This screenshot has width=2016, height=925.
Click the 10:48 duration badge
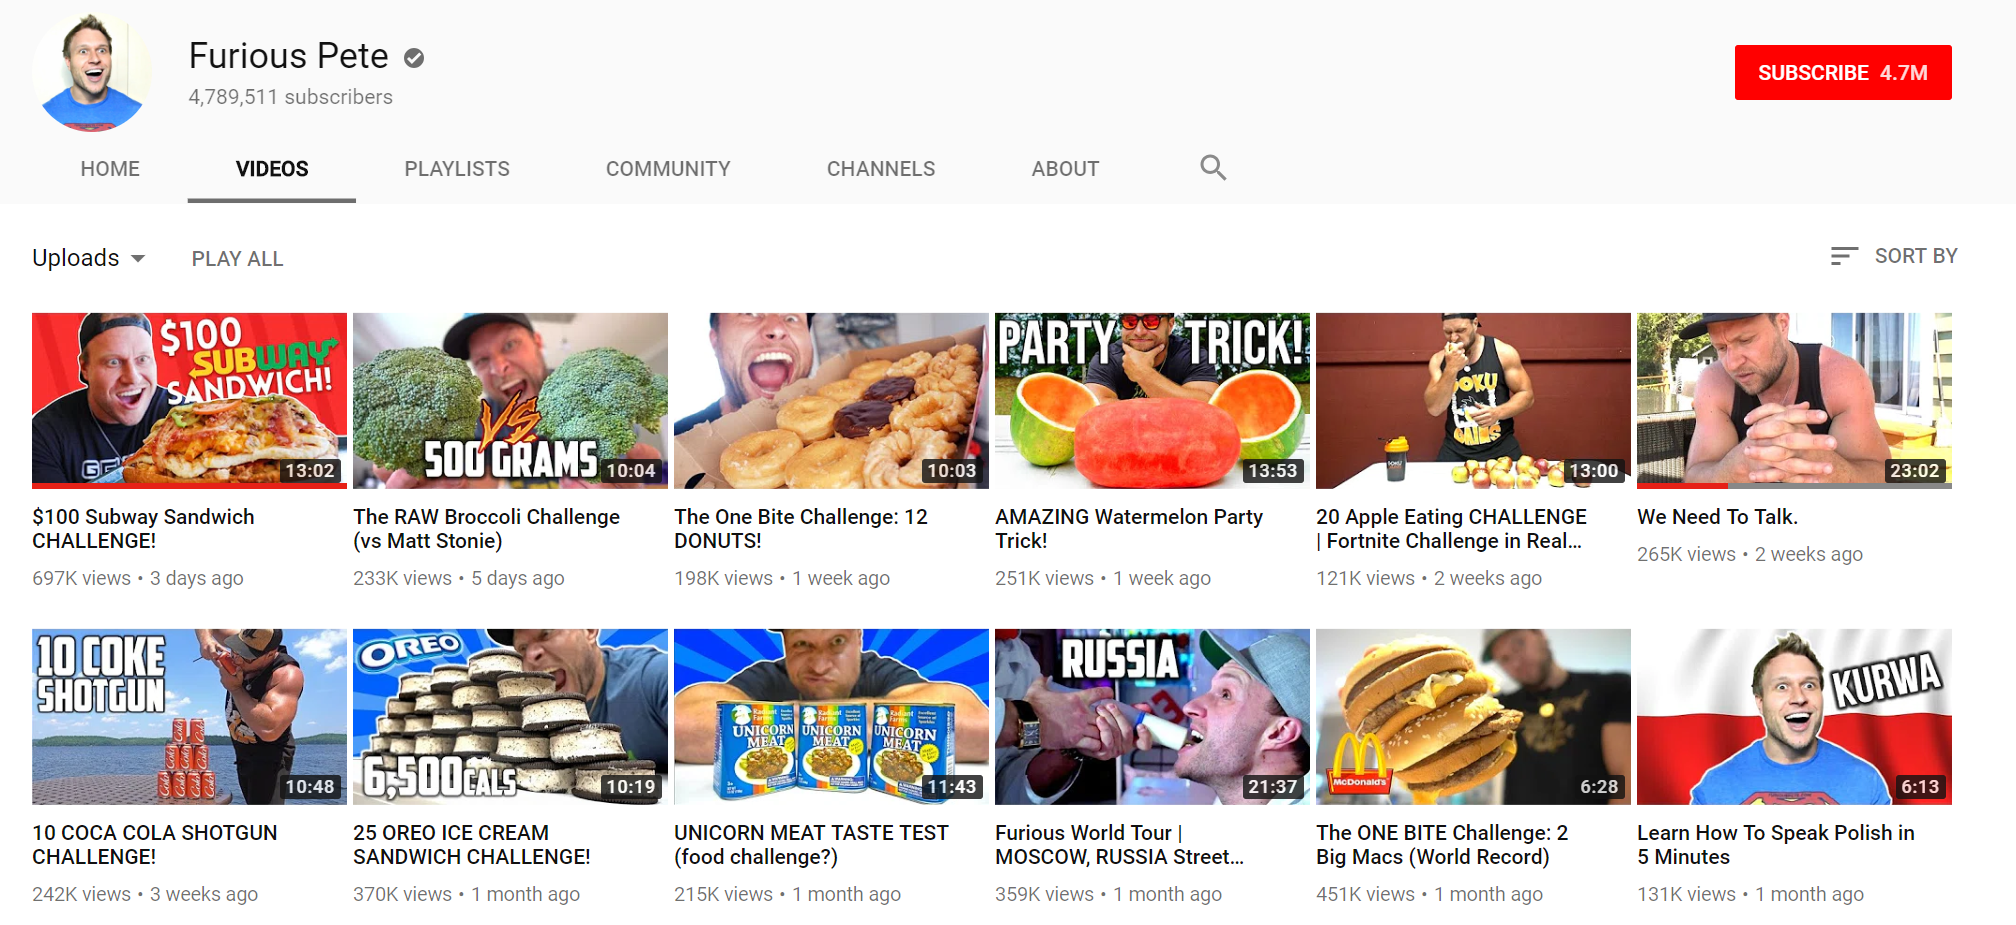pyautogui.click(x=310, y=787)
